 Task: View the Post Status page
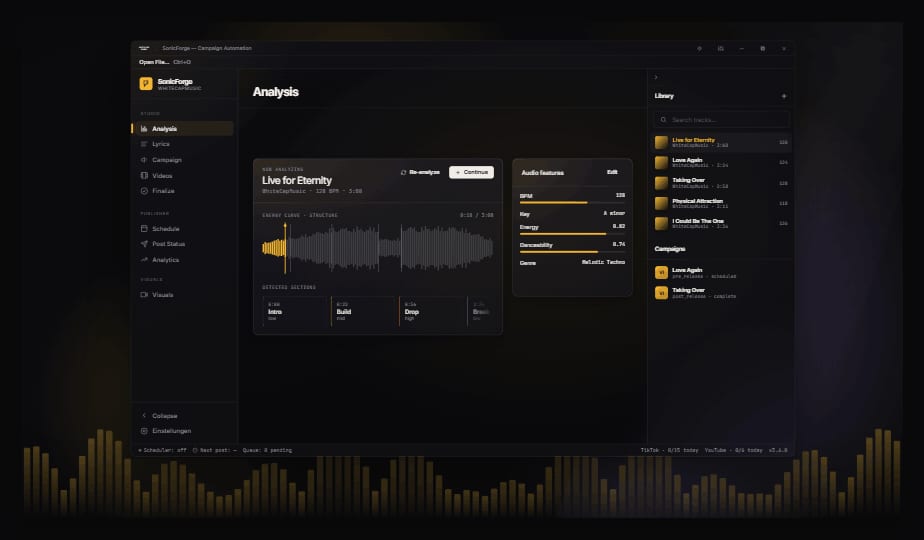click(x=183, y=244)
